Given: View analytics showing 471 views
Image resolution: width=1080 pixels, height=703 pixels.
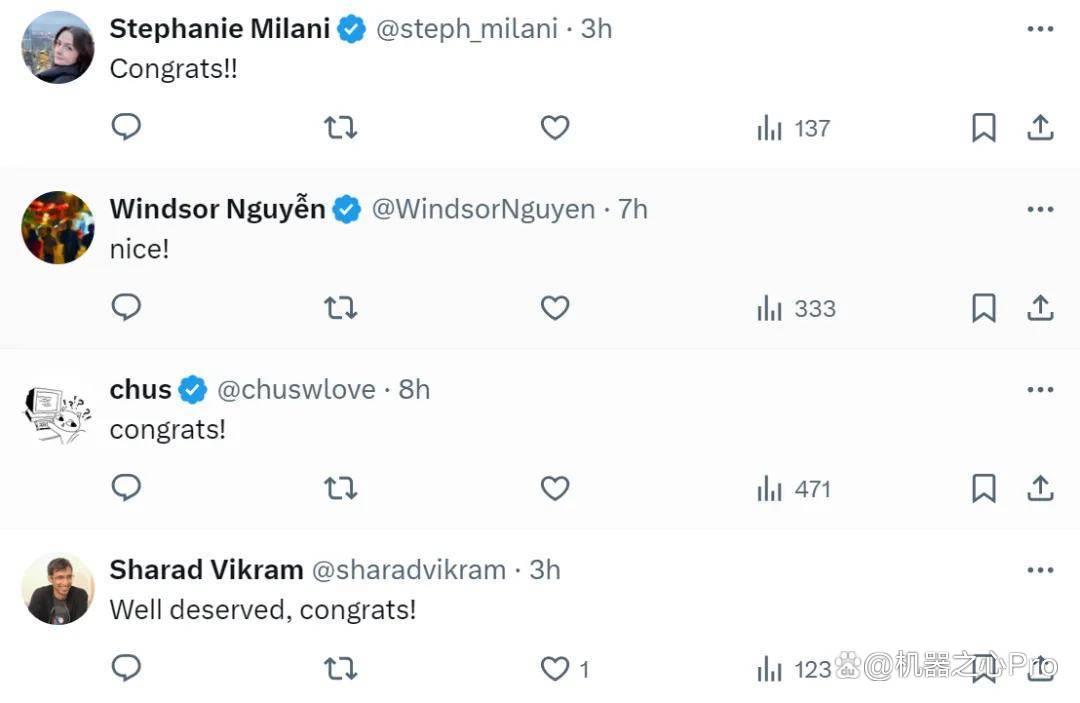Looking at the screenshot, I should [793, 490].
